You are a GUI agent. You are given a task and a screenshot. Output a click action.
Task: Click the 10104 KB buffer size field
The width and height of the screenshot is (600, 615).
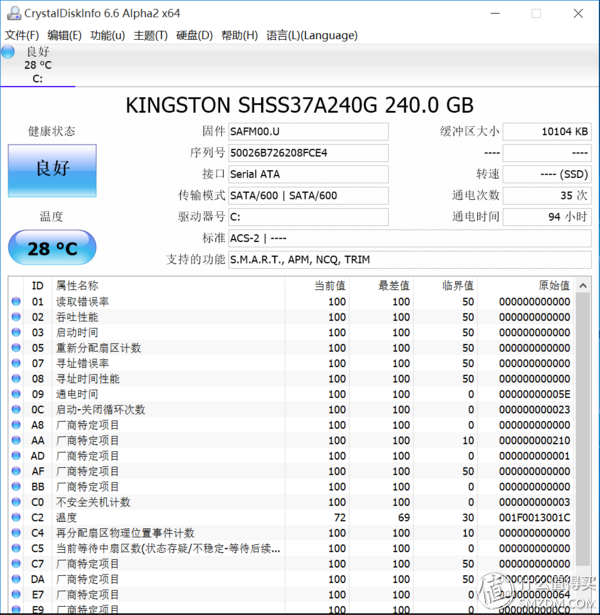547,131
